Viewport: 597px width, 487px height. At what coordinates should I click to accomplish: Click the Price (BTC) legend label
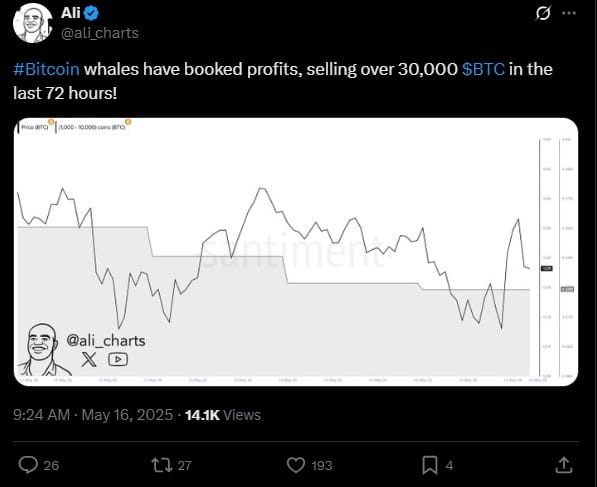click(35, 127)
